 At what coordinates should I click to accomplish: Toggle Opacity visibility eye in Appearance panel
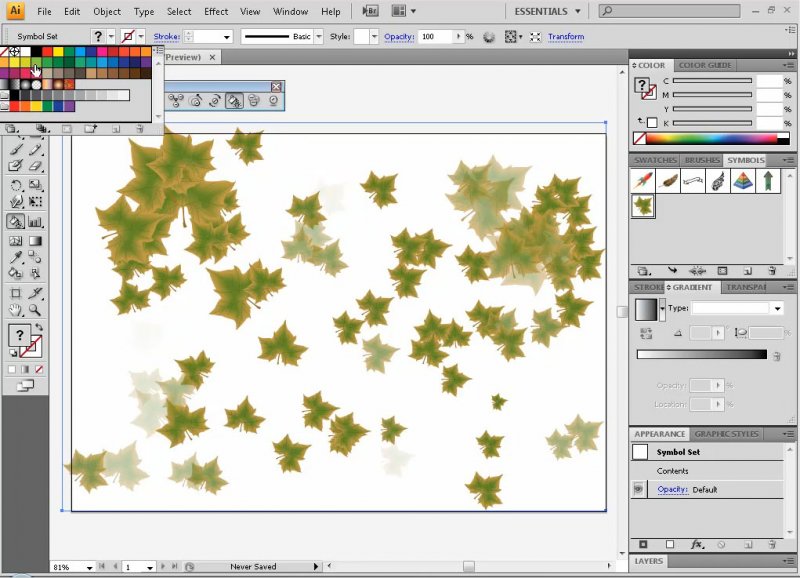[639, 489]
